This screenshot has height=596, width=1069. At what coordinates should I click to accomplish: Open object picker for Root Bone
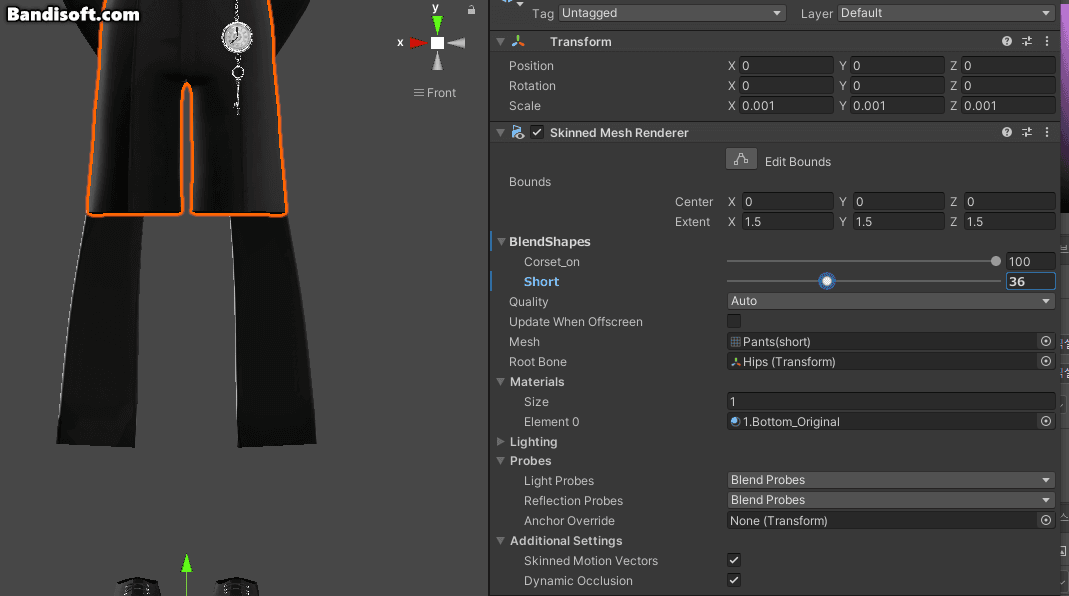coord(1046,361)
